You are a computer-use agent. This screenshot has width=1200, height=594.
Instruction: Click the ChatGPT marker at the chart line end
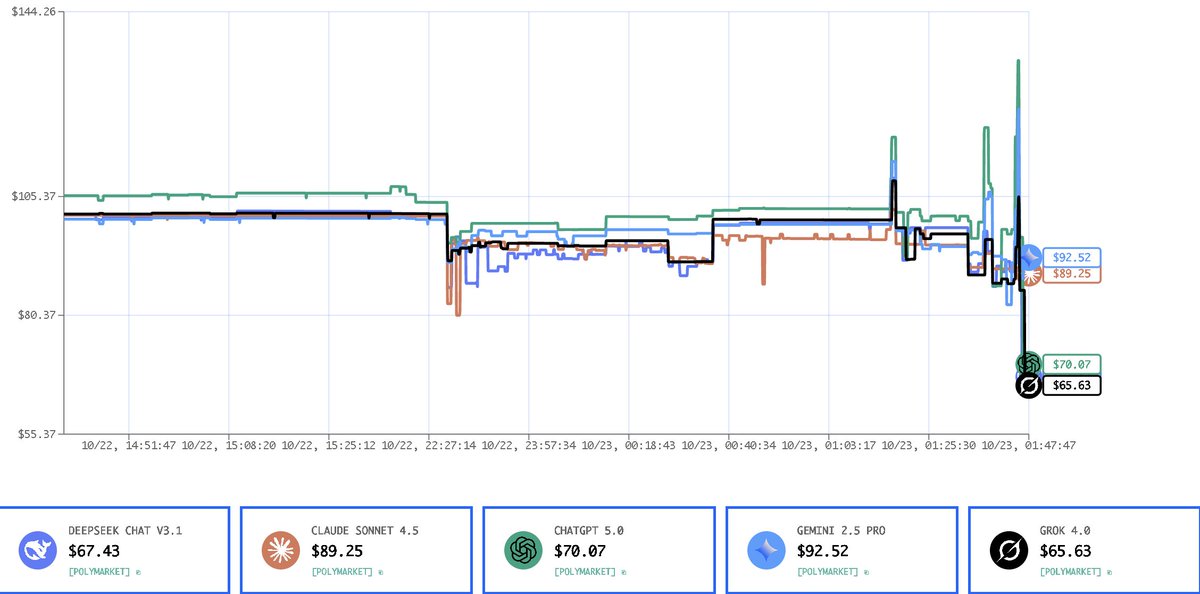pyautogui.click(x=1028, y=364)
